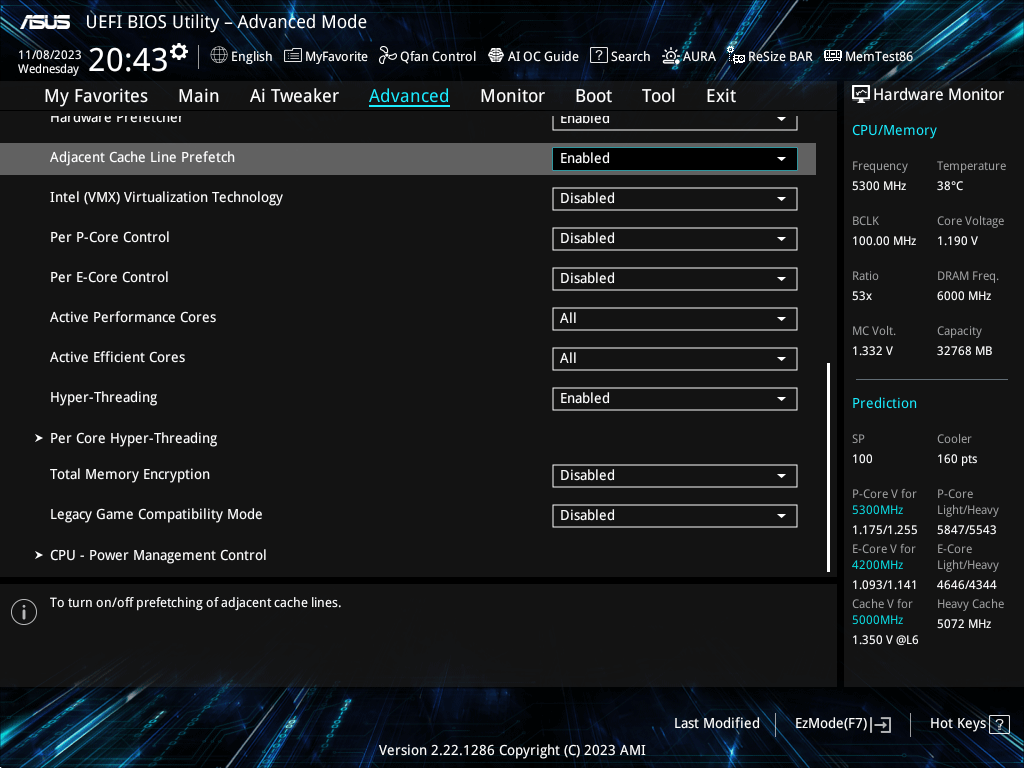Toggle ReSize BAR icon
The image size is (1024, 768).
pyautogui.click(x=735, y=56)
